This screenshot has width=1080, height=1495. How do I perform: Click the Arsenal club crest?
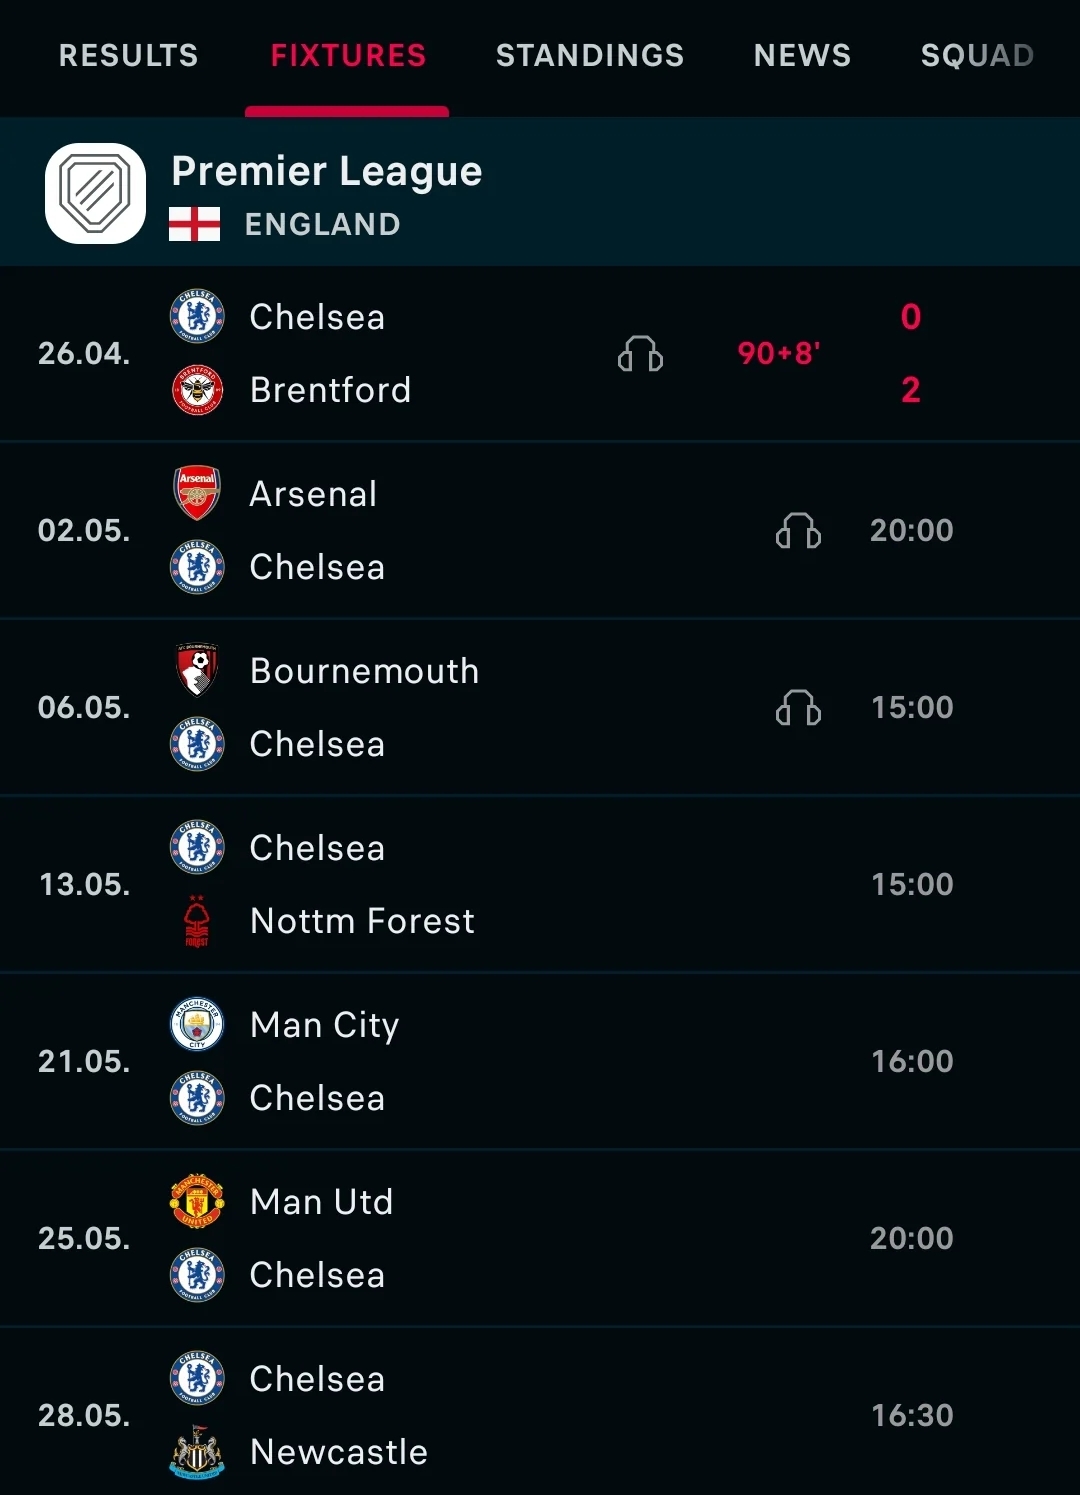click(197, 493)
